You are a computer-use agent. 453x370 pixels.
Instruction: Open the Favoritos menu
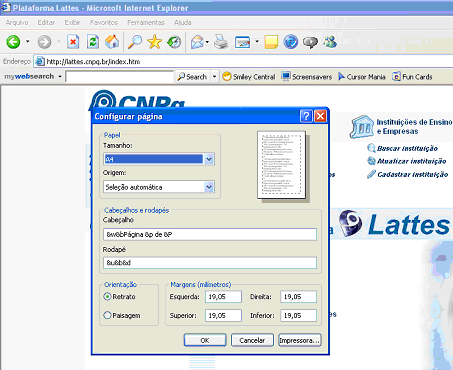(x=104, y=22)
